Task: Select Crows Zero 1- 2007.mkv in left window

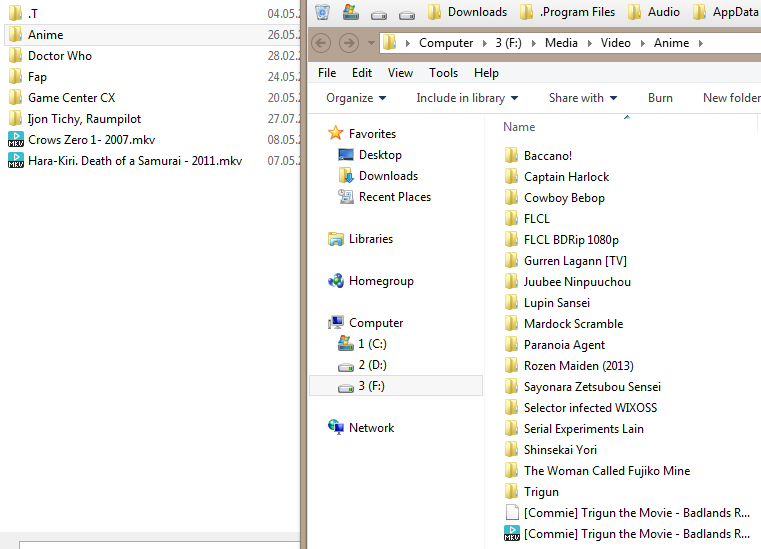Action: (x=82, y=140)
